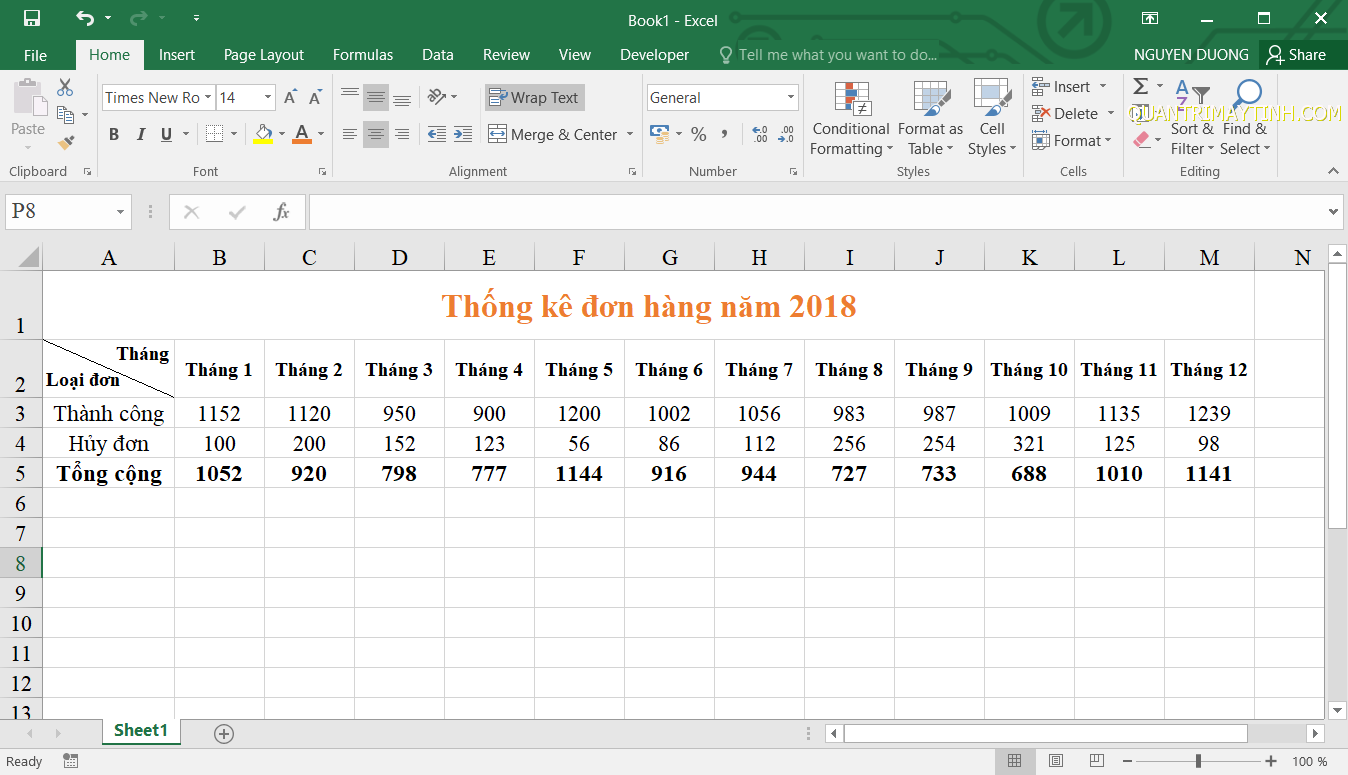Click the Copy icon in Clipboard

click(65, 115)
